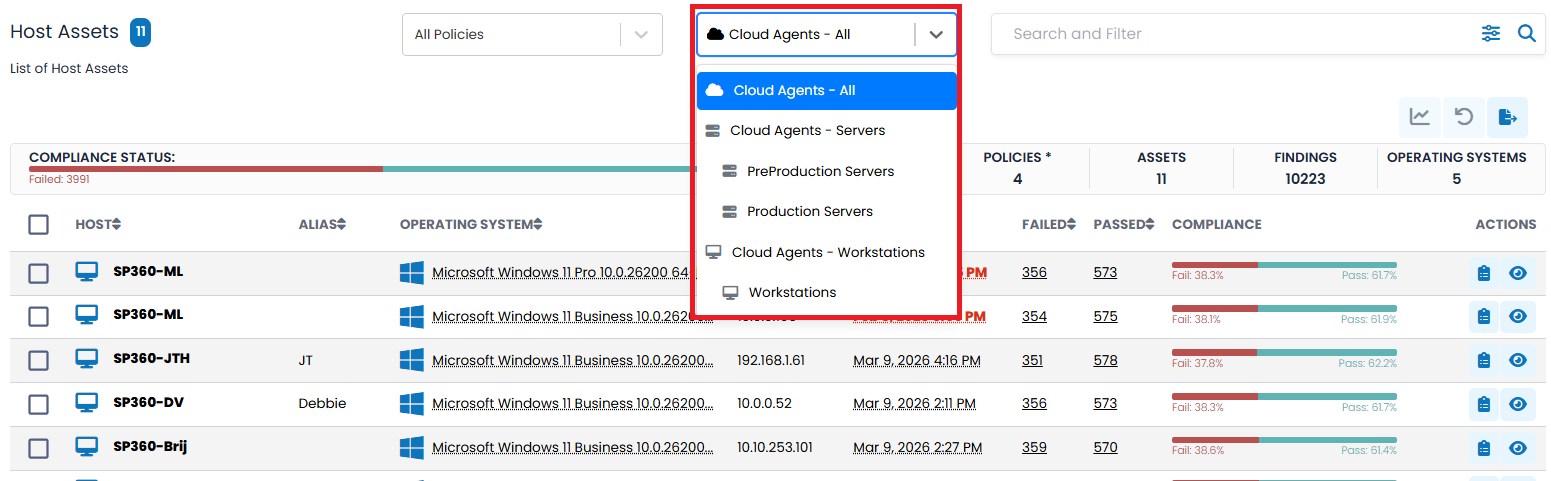Image resolution: width=1551 pixels, height=481 pixels.
Task: Click the trend chart icon button
Action: pyautogui.click(x=1419, y=117)
